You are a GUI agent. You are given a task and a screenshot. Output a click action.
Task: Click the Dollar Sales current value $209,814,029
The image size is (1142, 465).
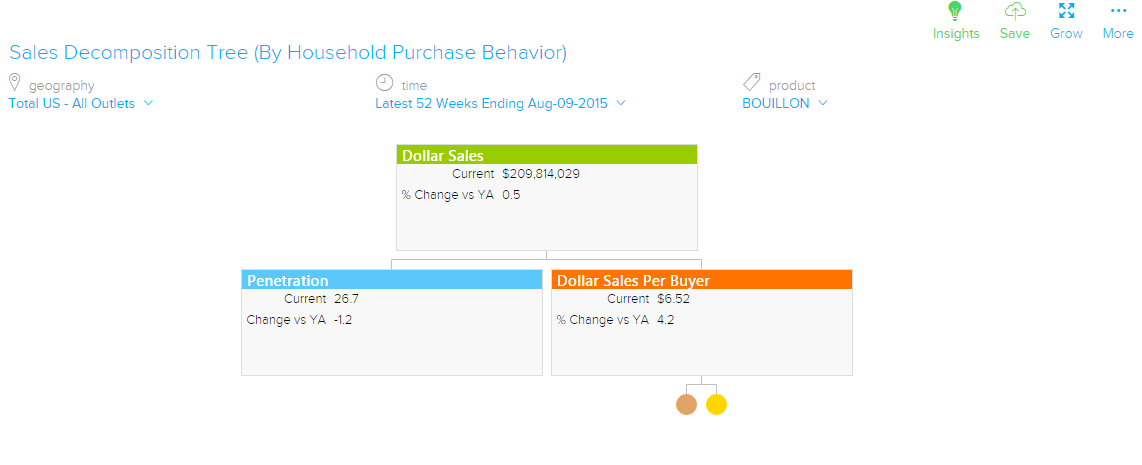(x=541, y=174)
